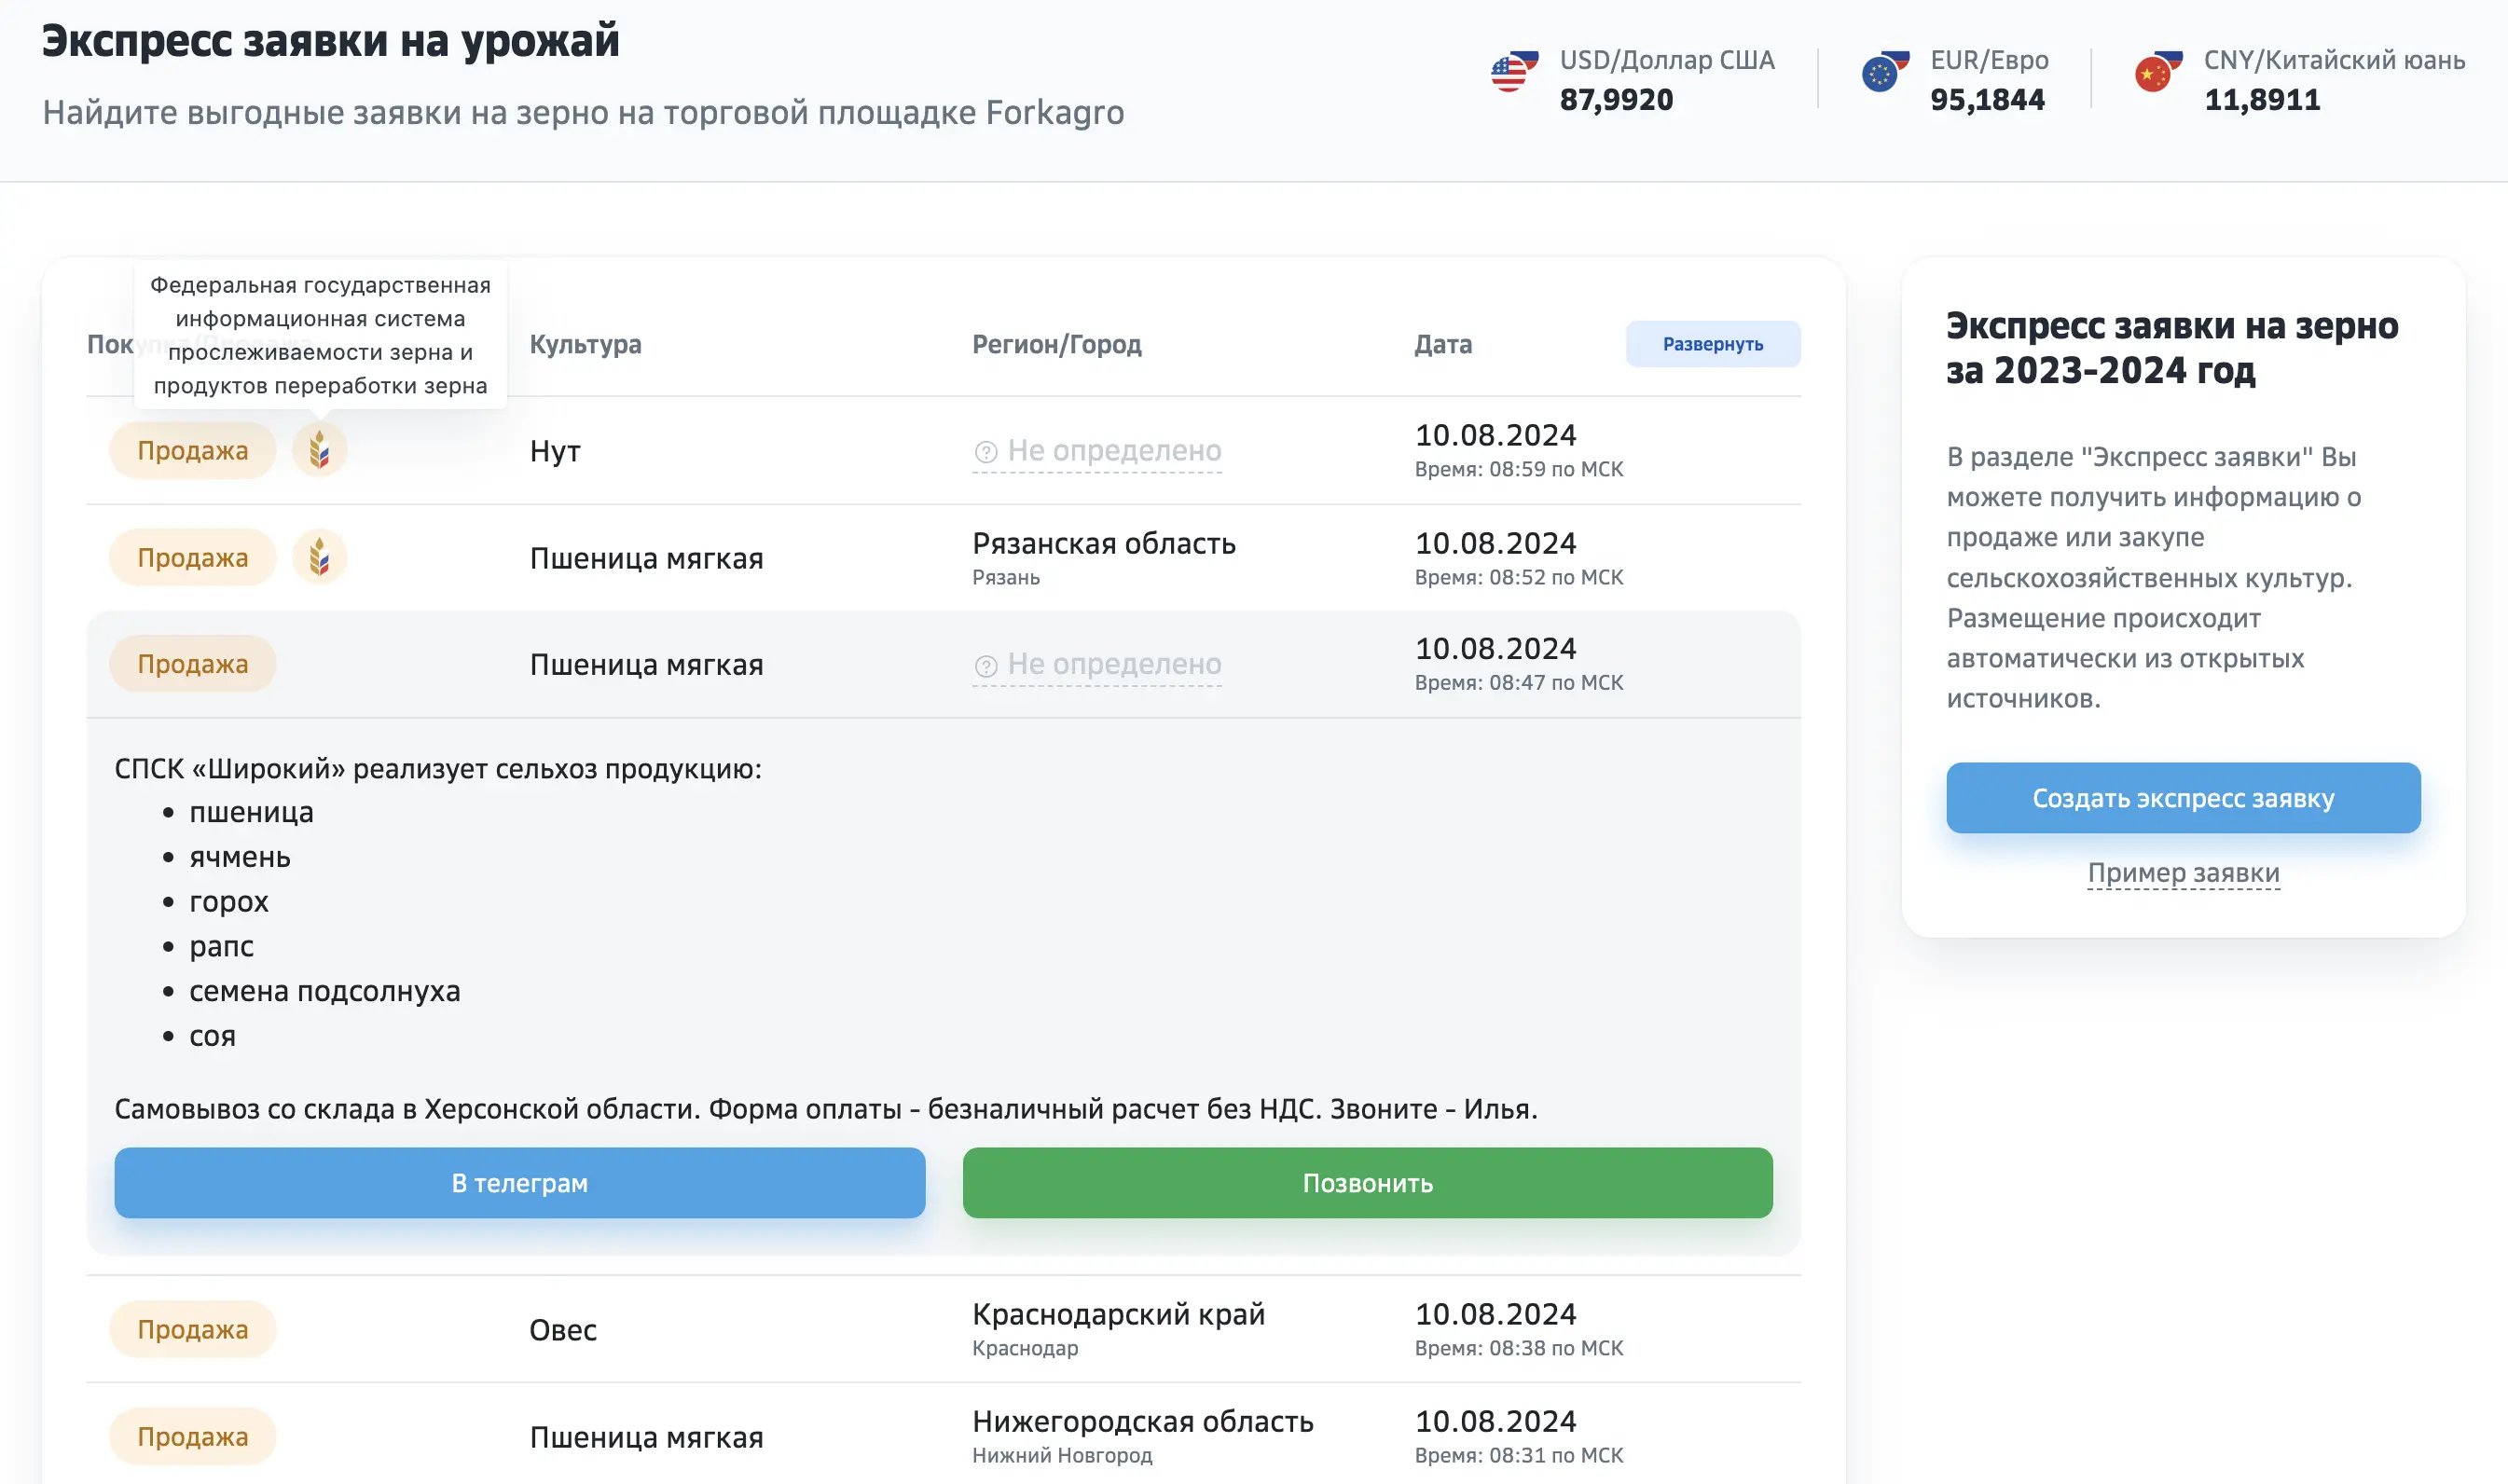Click the EUR euro flag icon
Viewport: 2508px width, 1484px height.
tap(1884, 72)
